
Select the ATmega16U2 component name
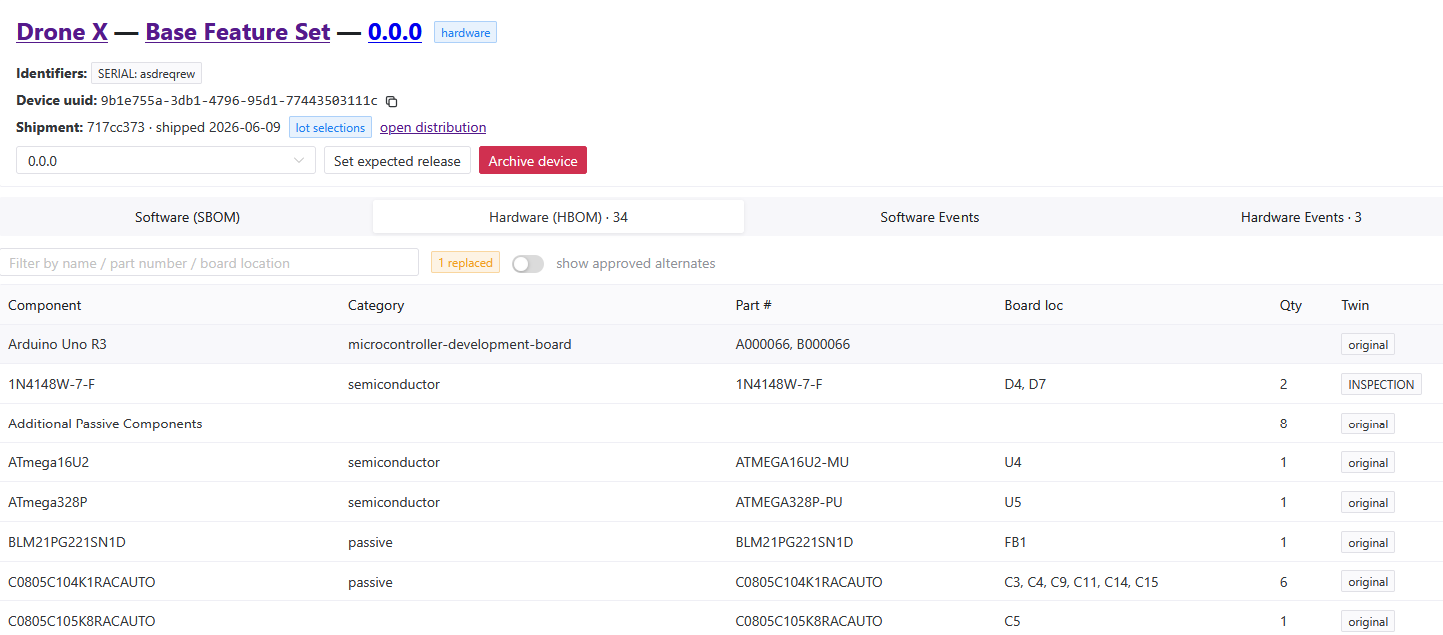(x=49, y=463)
